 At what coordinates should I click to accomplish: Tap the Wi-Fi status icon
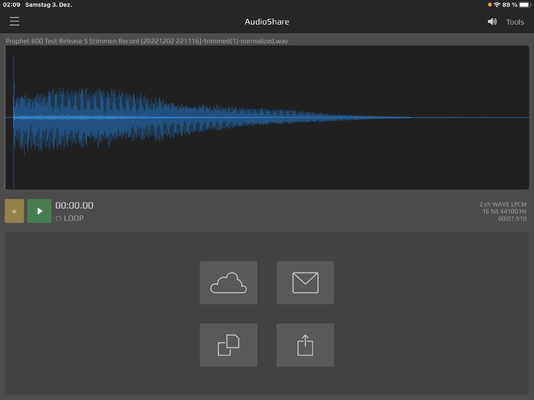[x=497, y=5]
